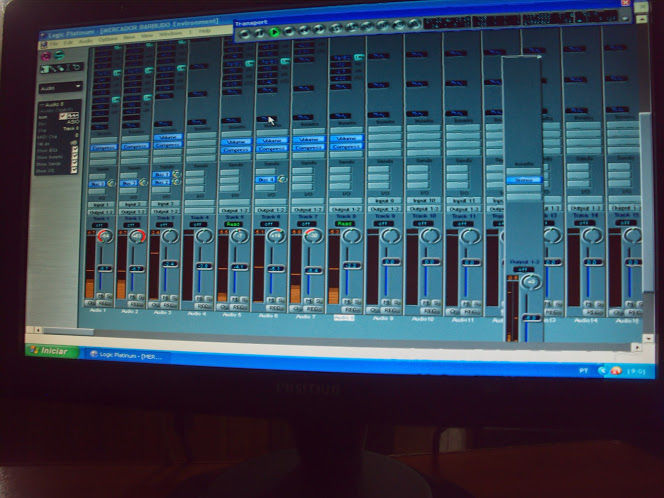664x498 pixels.
Task: Click the mono/stereo format button on the Audio 5 strip
Action: (x=223, y=307)
